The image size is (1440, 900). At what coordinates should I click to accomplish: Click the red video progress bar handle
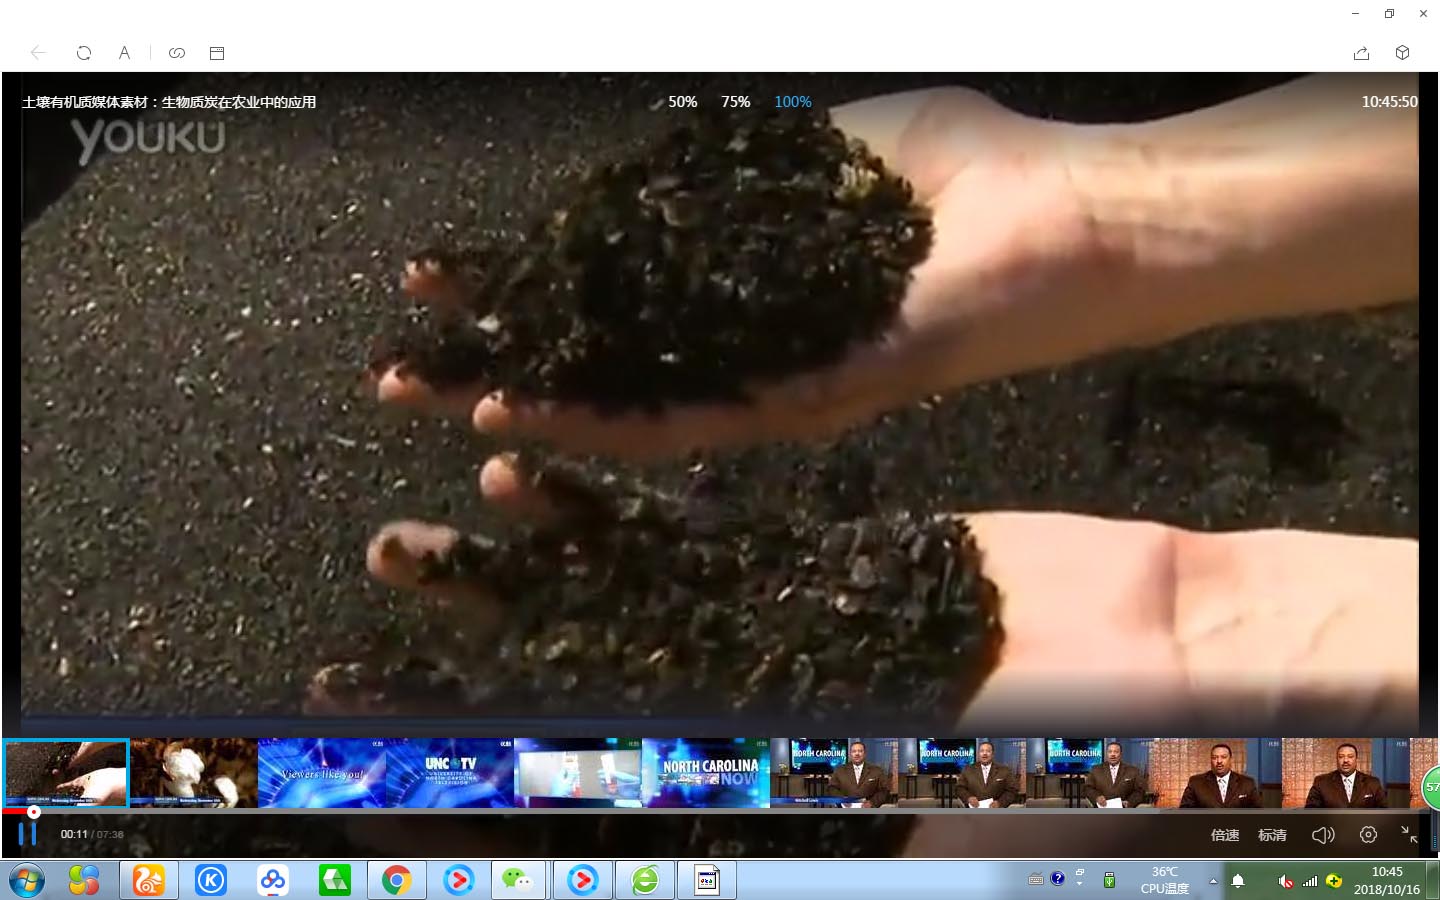34,812
